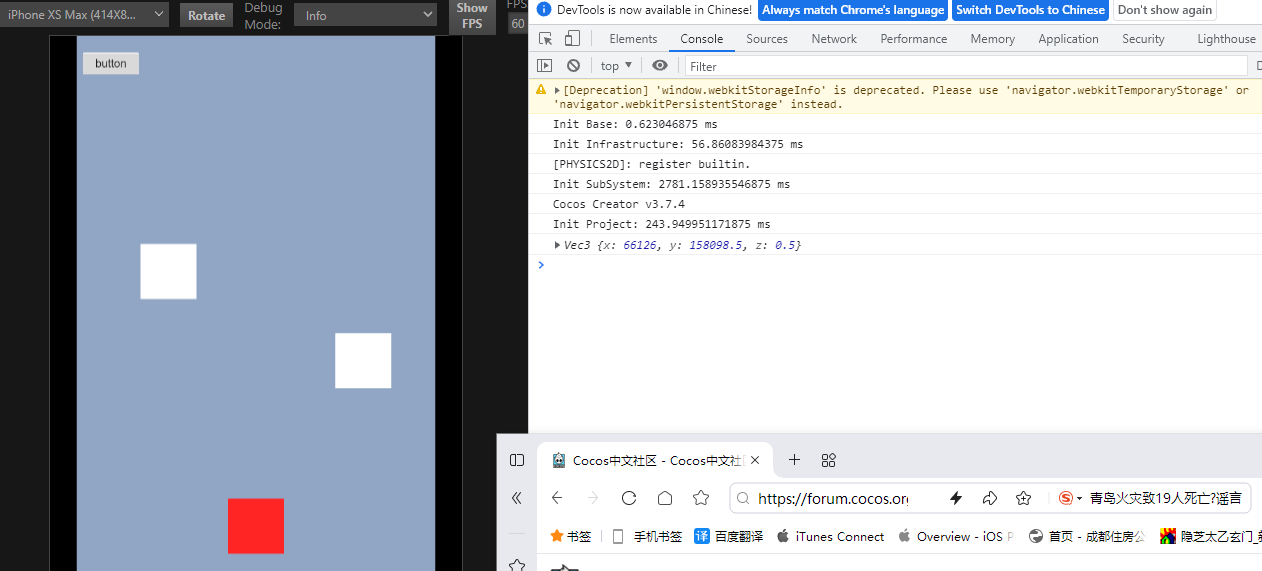Click the 'button' in the game preview
Viewport: 1262px width, 571px height.
click(x=111, y=63)
